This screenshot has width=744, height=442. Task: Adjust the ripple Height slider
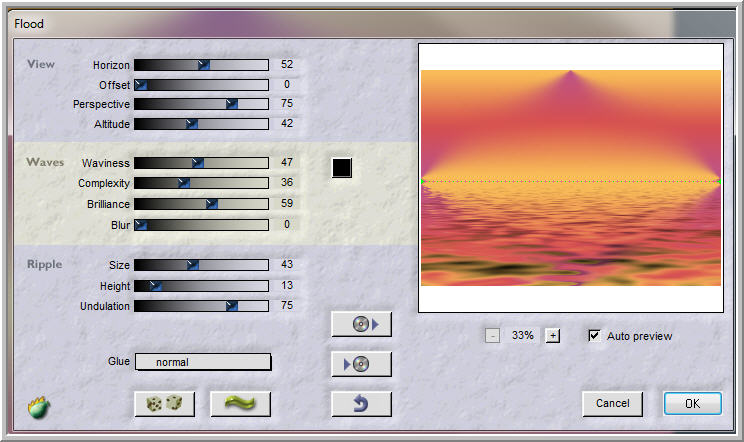pos(201,285)
